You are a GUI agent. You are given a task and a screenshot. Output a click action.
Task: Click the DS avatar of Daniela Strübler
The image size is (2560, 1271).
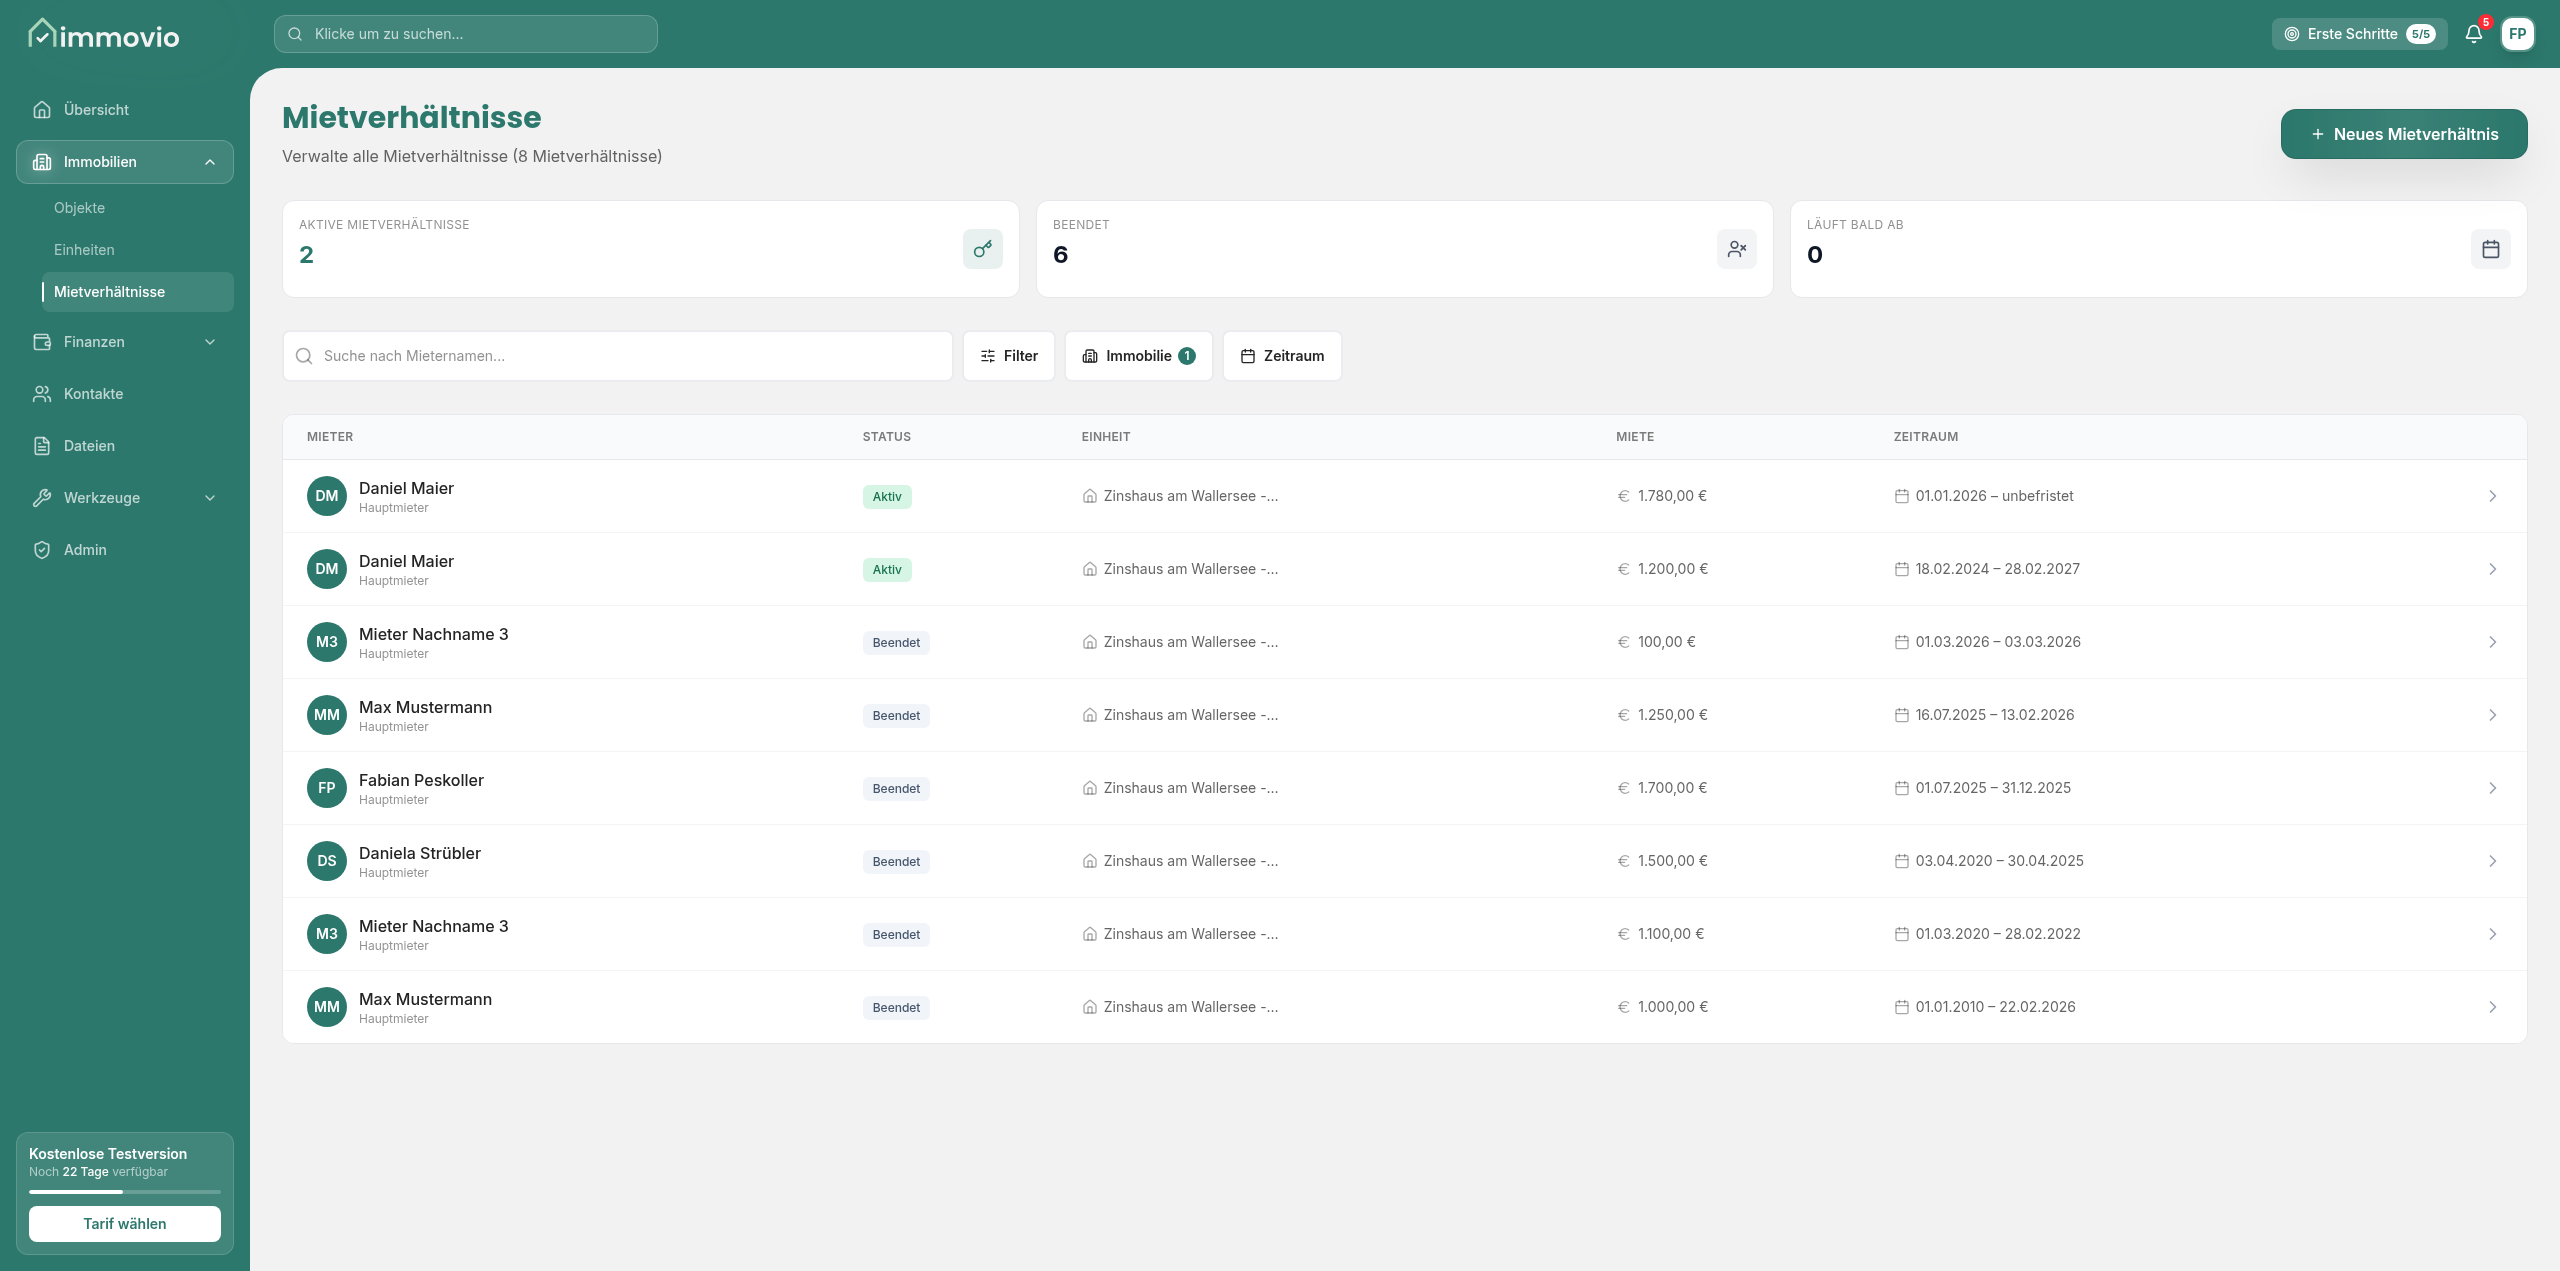pos(327,861)
